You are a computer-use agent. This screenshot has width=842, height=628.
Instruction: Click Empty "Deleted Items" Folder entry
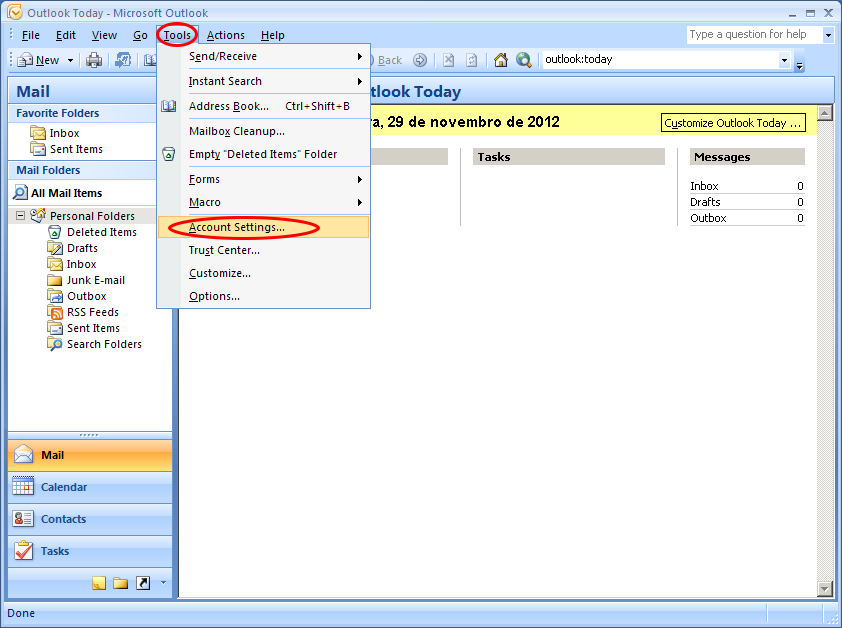(264, 154)
